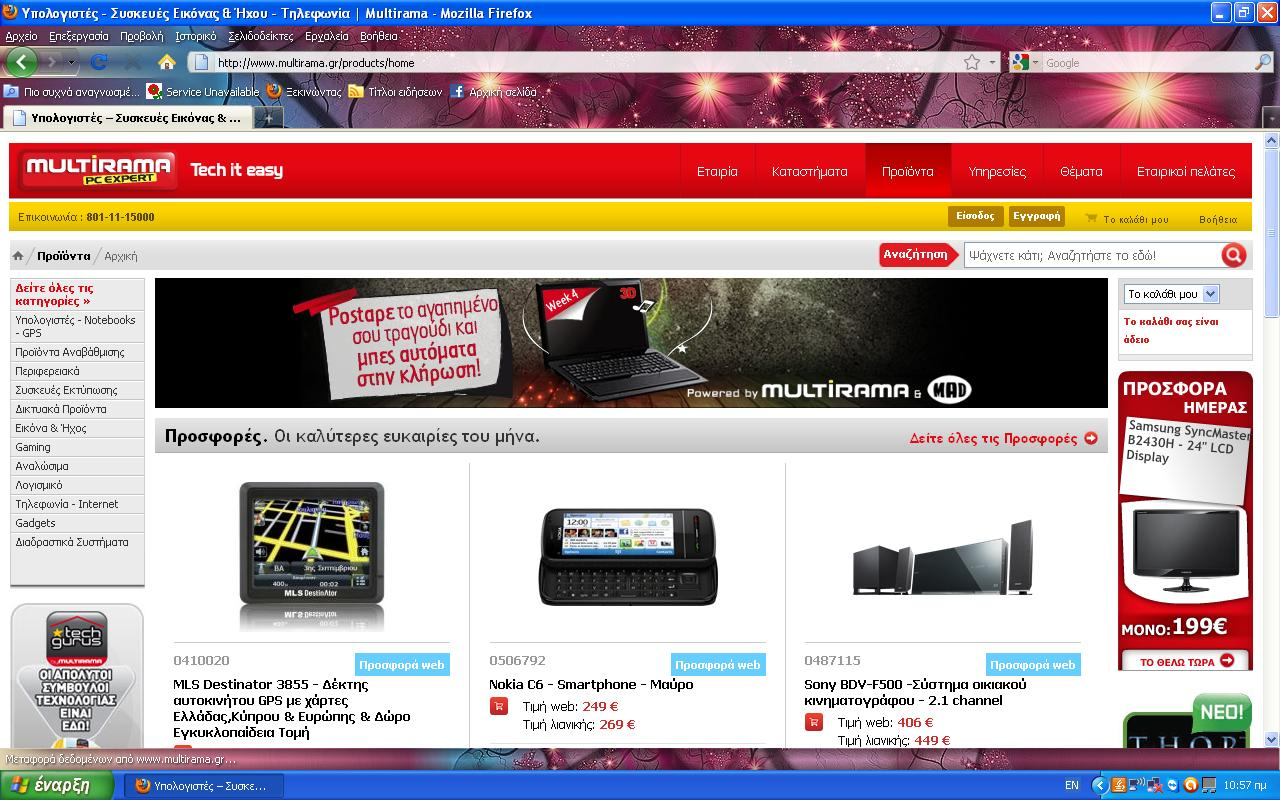
Task: Bookmark this page with the star icon
Action: [972, 62]
